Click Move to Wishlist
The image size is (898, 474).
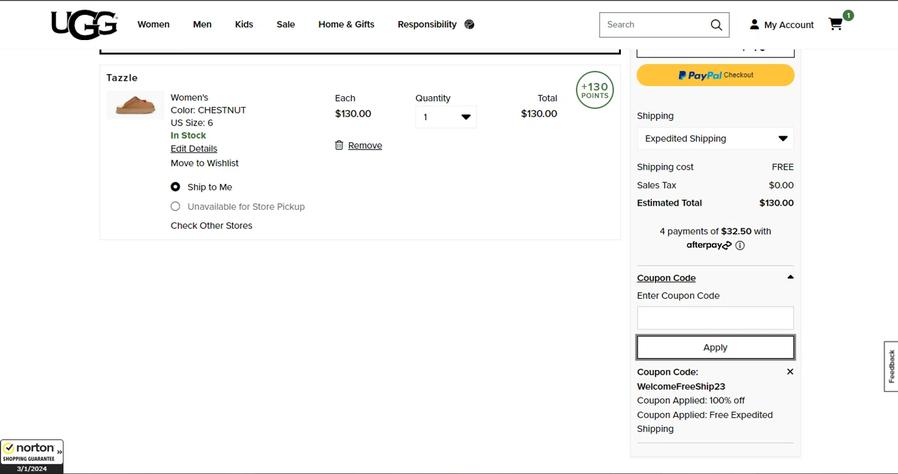point(204,163)
